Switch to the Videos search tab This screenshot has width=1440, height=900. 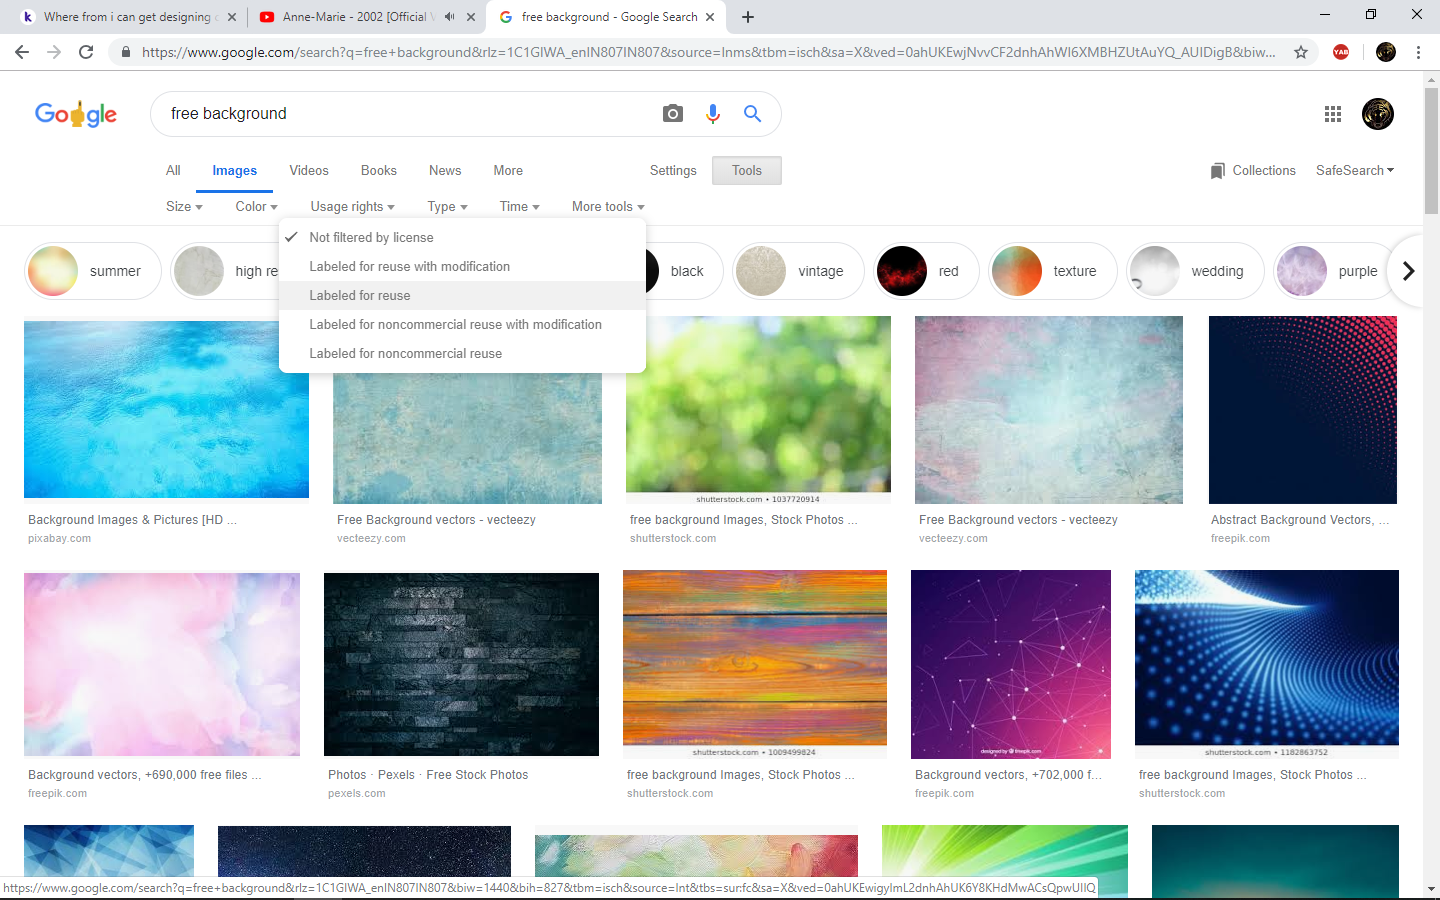[x=309, y=171]
